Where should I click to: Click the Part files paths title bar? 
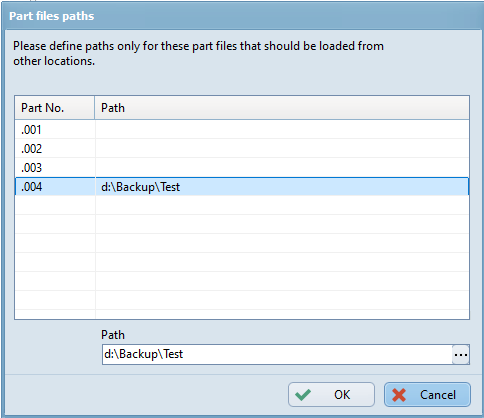click(x=242, y=16)
